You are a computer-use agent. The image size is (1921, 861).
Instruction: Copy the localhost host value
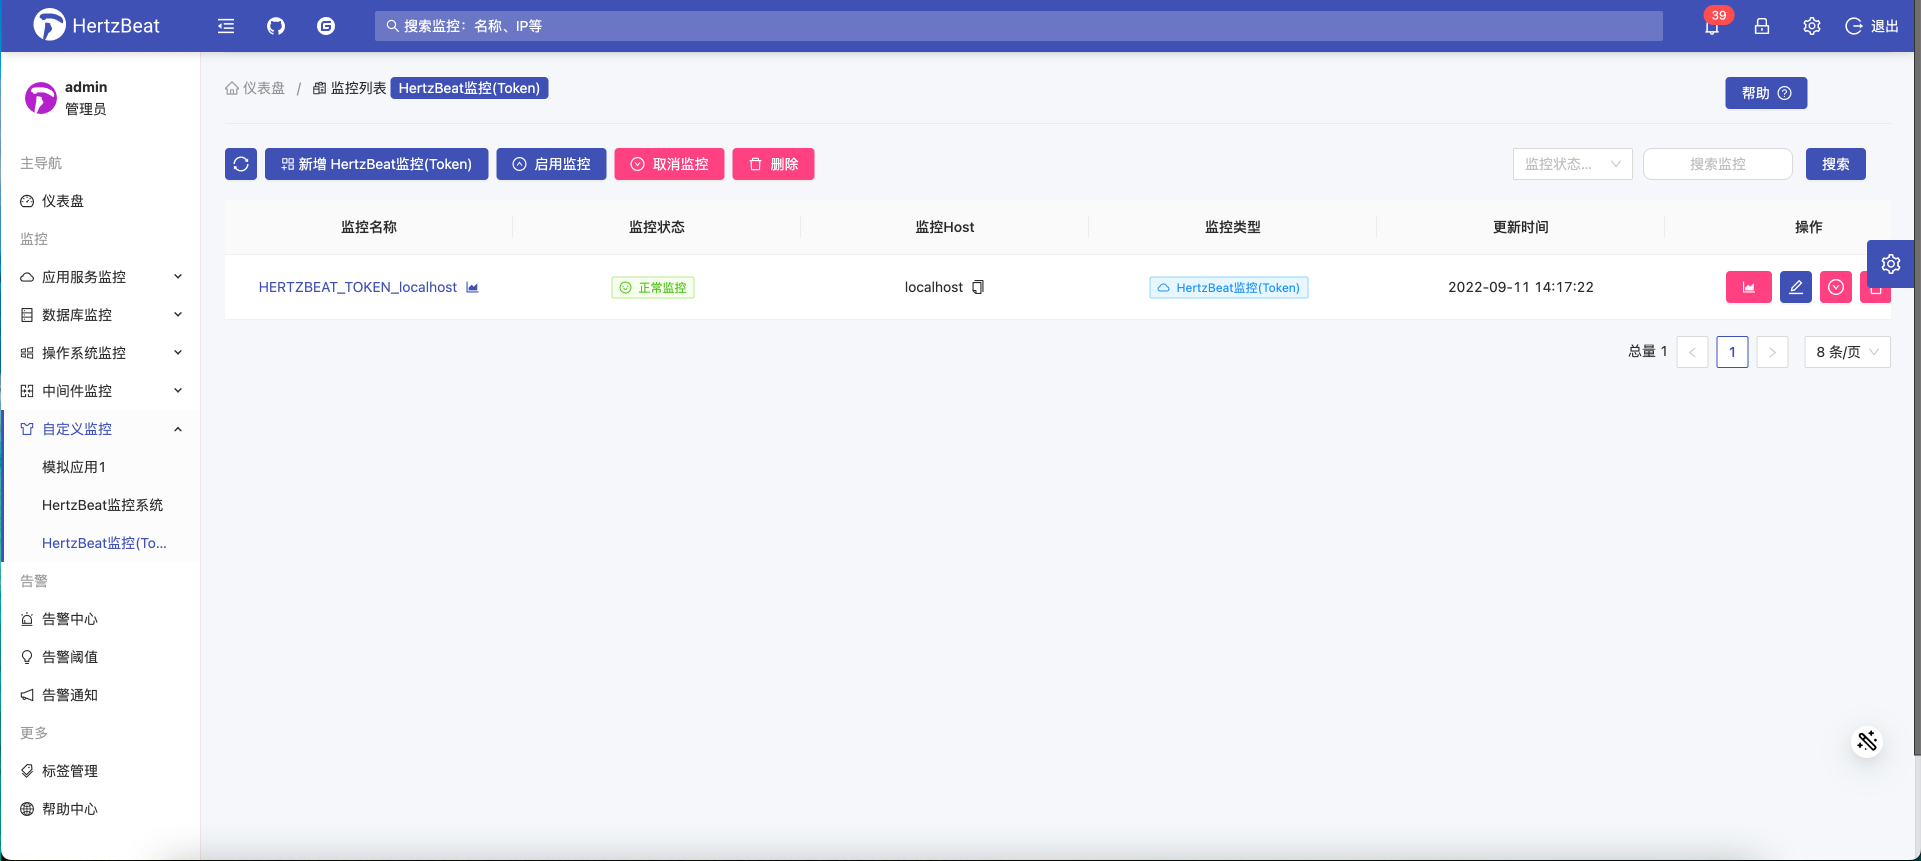pyautogui.click(x=978, y=287)
